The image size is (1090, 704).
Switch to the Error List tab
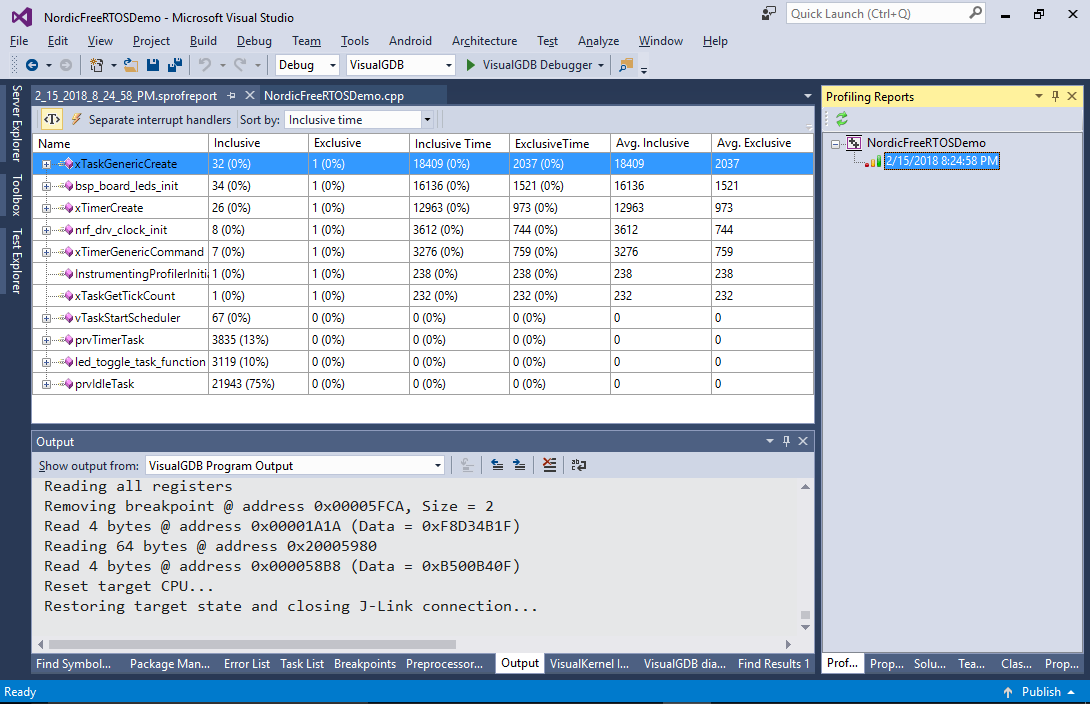247,664
